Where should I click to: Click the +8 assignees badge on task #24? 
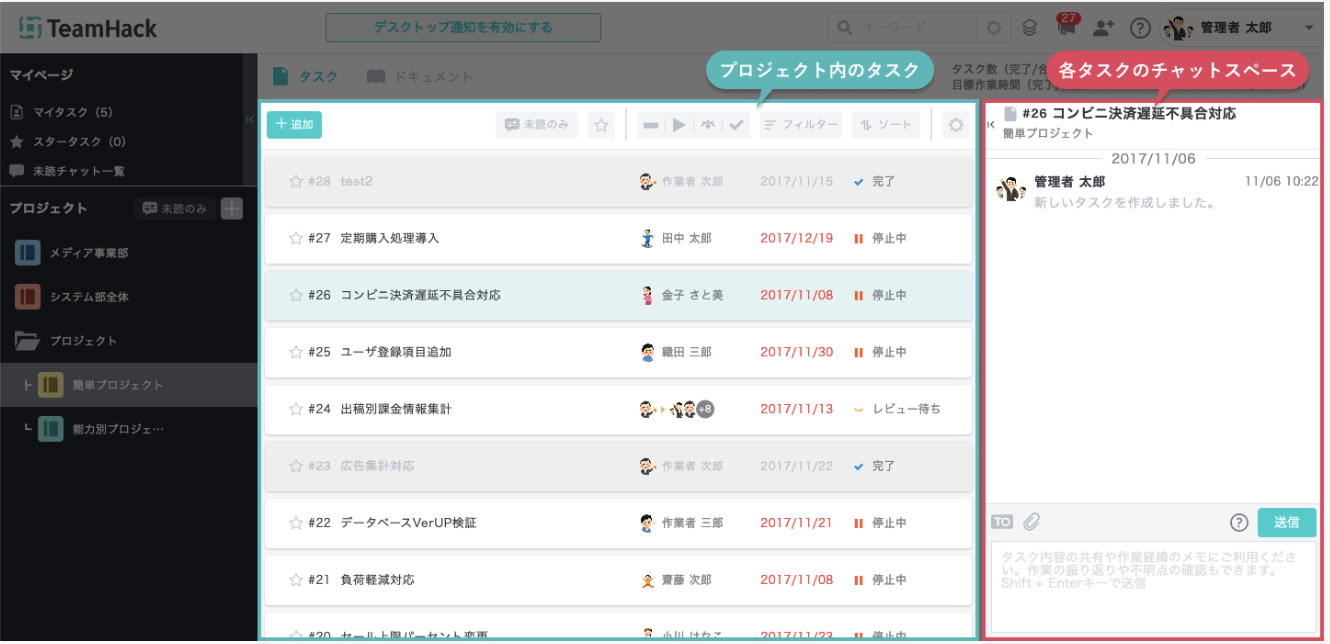tap(705, 409)
